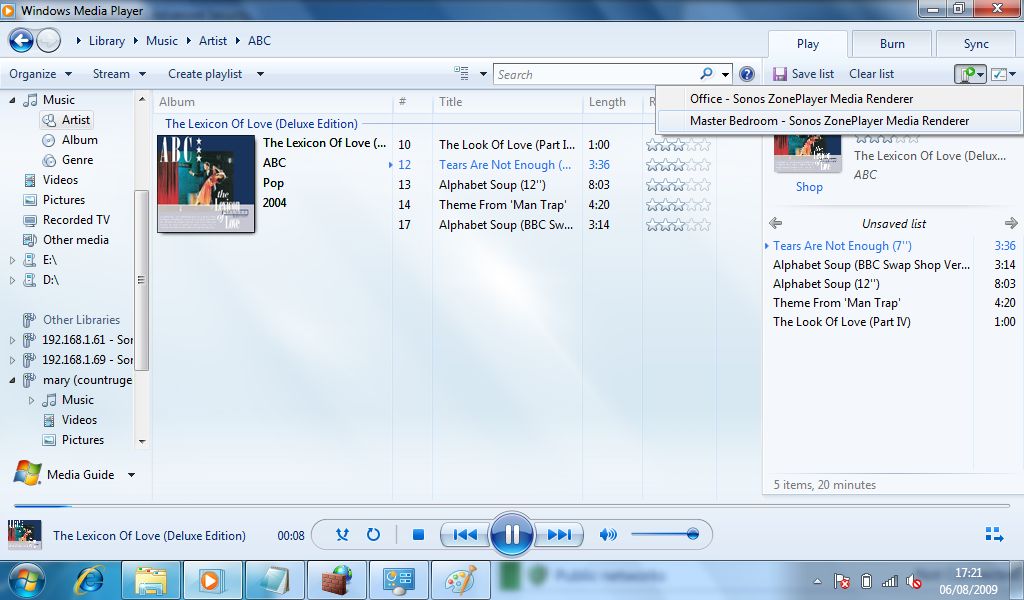The height and width of the screenshot is (600, 1024).
Task: Open Recorded TV library
Action: pyautogui.click(x=76, y=220)
